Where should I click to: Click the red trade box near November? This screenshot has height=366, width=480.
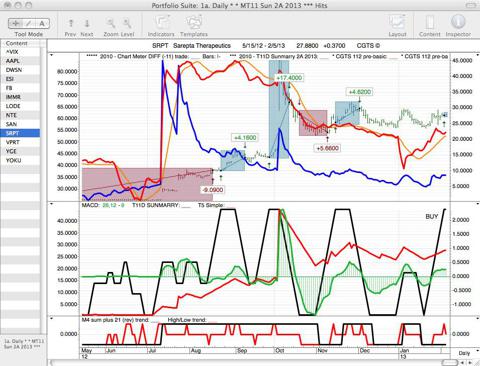[x=313, y=123]
